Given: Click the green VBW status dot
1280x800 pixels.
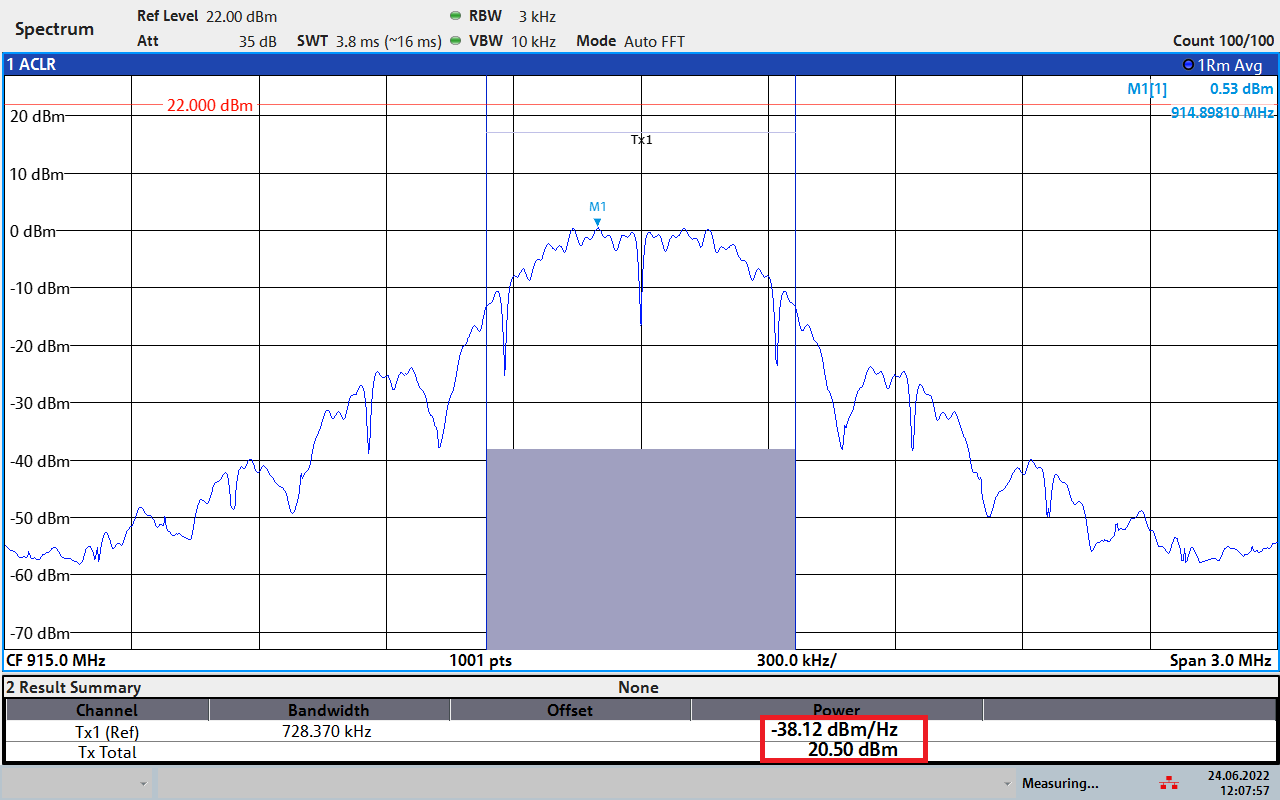Looking at the screenshot, I should 456,41.
